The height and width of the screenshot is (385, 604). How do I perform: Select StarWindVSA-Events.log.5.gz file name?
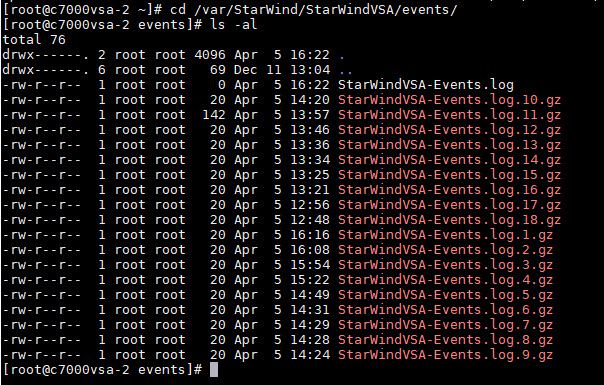[x=445, y=296]
